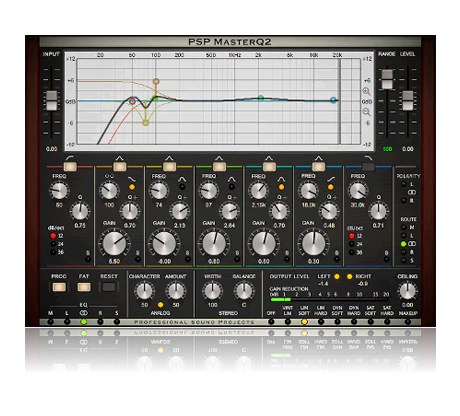This screenshot has width=460, height=416.
Task: Click the WIDTH knob
Action: 212,291
